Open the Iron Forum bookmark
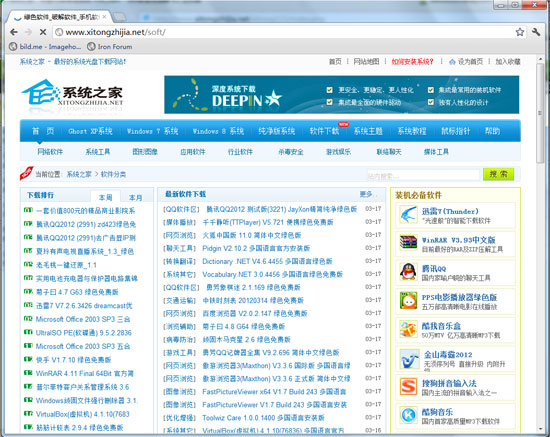The image size is (550, 437). (110, 46)
